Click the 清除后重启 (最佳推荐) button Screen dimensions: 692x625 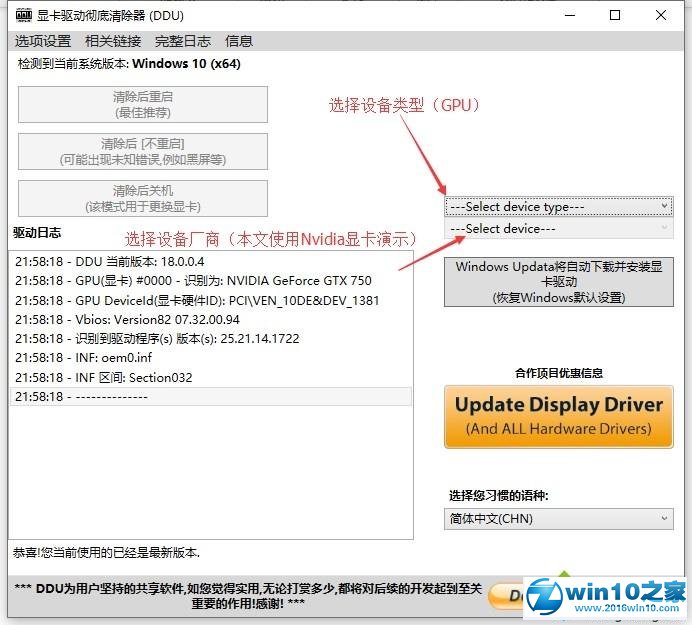coord(142,105)
